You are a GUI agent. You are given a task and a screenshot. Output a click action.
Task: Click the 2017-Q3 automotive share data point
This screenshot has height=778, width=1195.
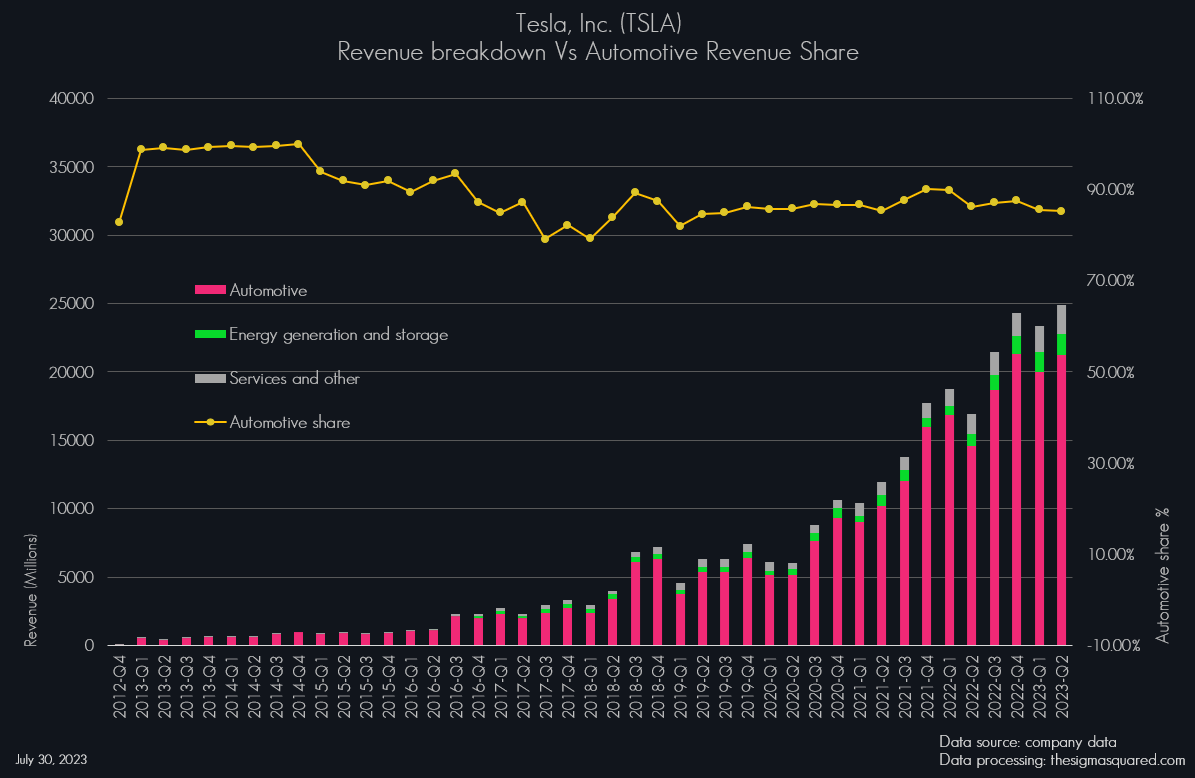click(545, 239)
